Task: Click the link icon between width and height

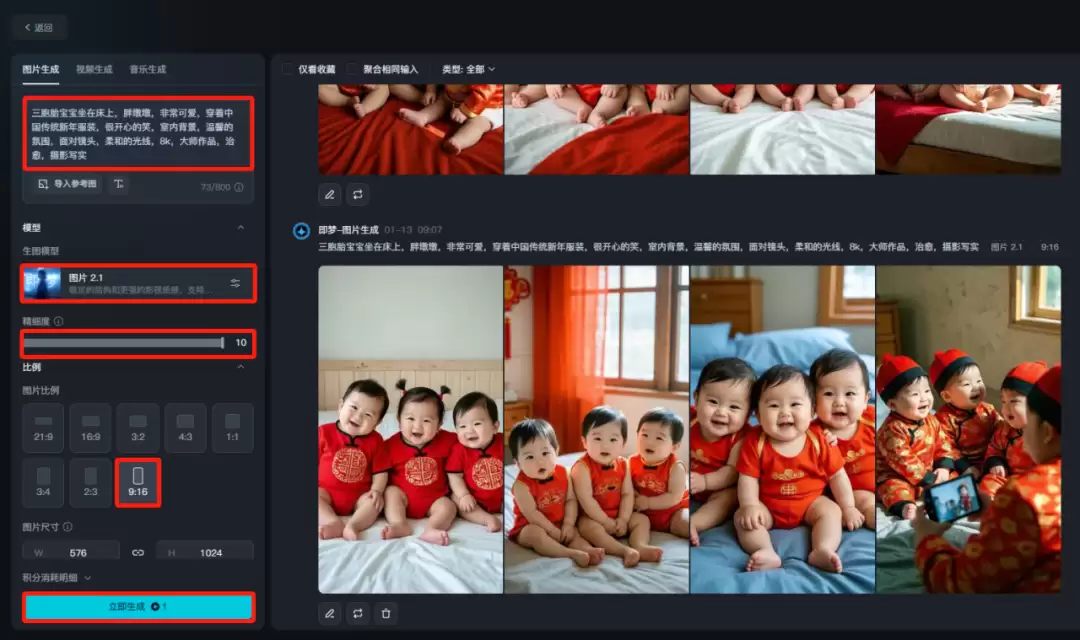Action: pyautogui.click(x=139, y=552)
